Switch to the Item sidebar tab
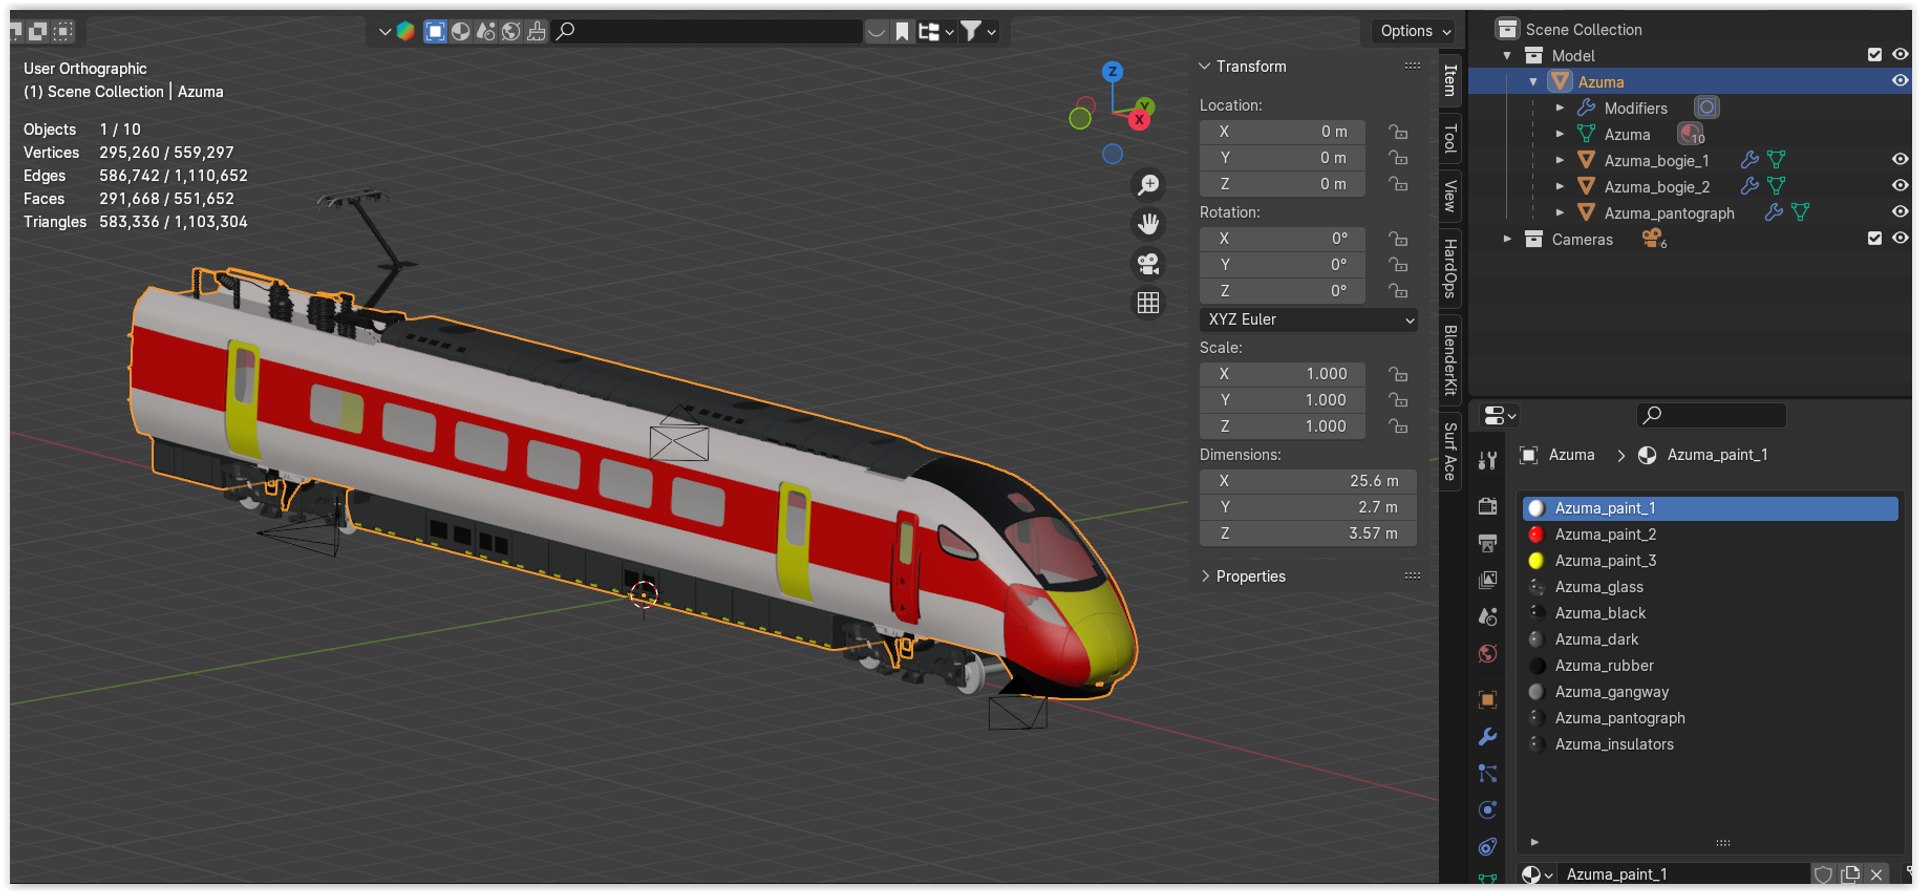Viewport: 1920px width, 892px height. (1450, 80)
